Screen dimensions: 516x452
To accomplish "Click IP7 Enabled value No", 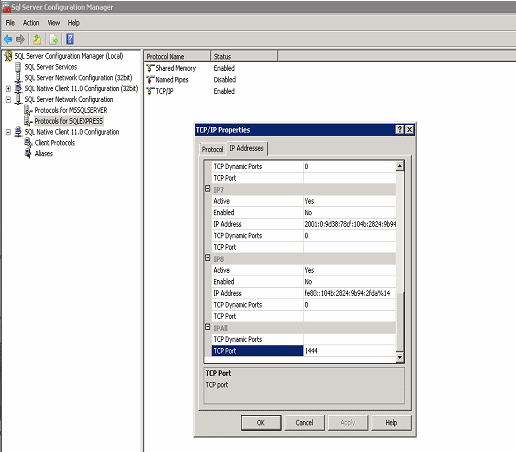I will point(349,212).
